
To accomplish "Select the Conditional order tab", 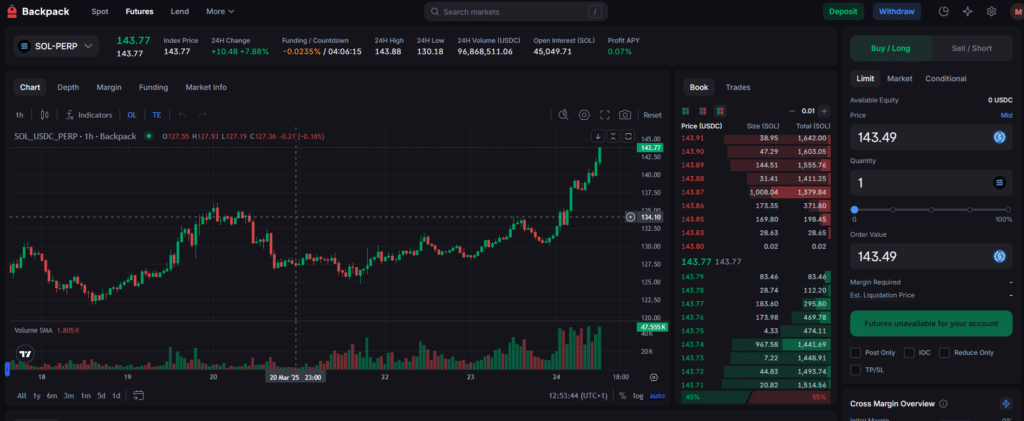I will coord(946,78).
